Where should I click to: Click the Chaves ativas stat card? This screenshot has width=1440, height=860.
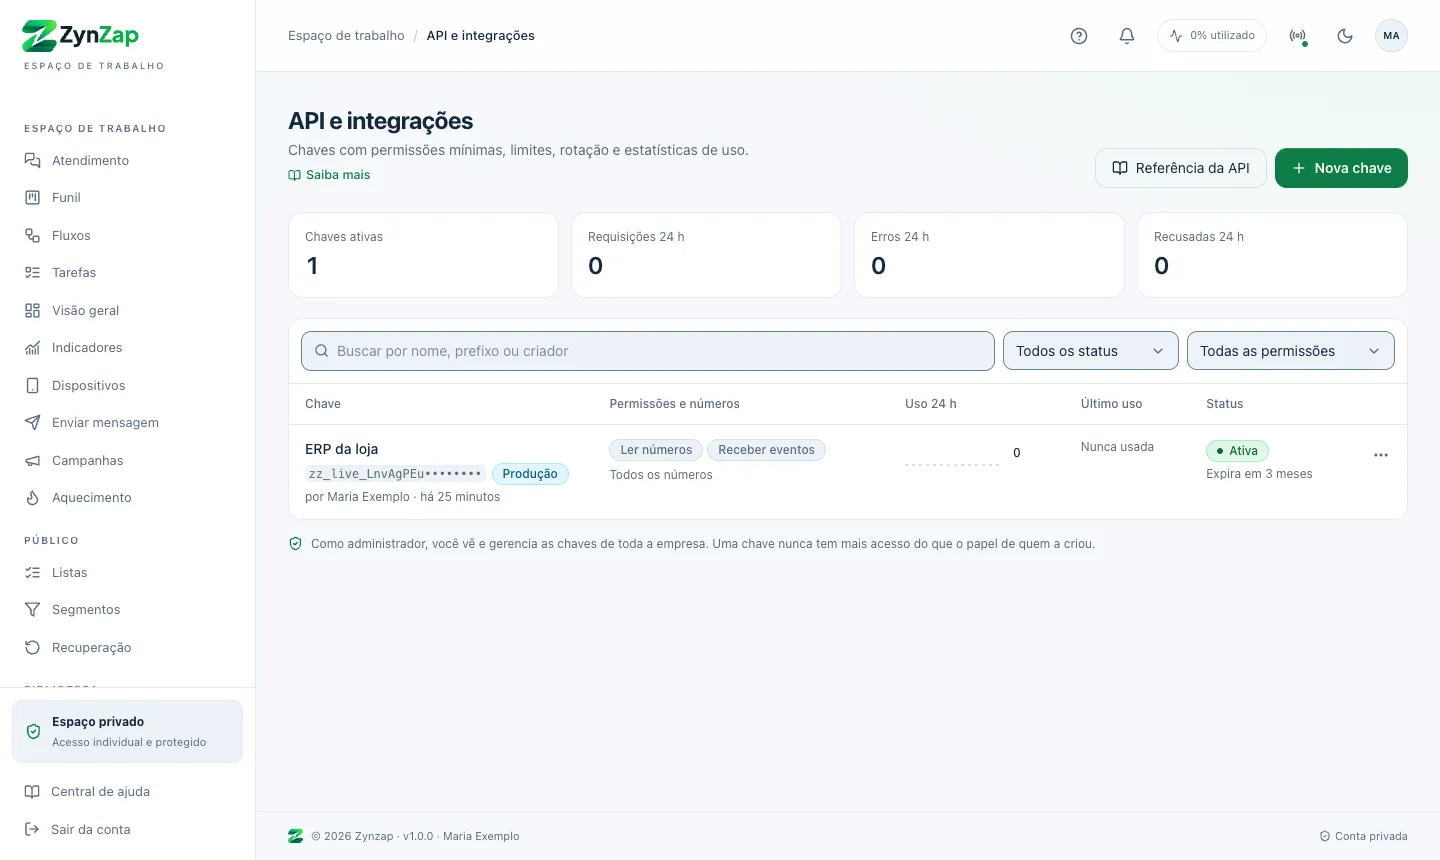click(x=423, y=255)
